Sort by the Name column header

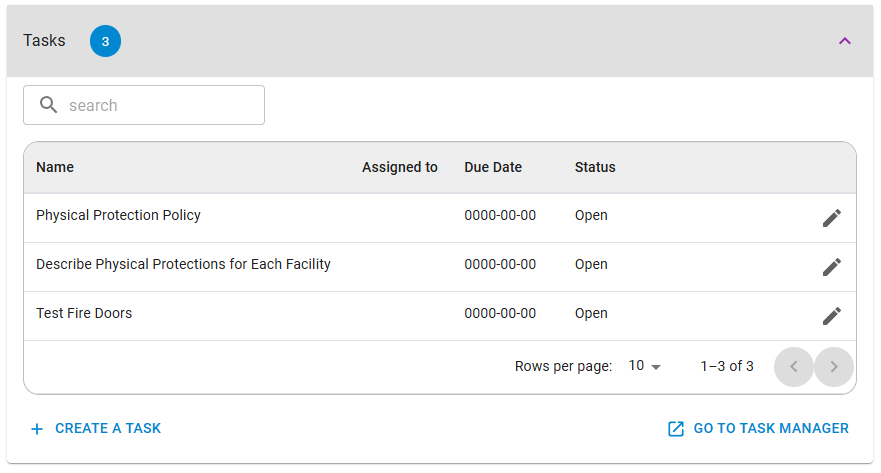coord(55,167)
